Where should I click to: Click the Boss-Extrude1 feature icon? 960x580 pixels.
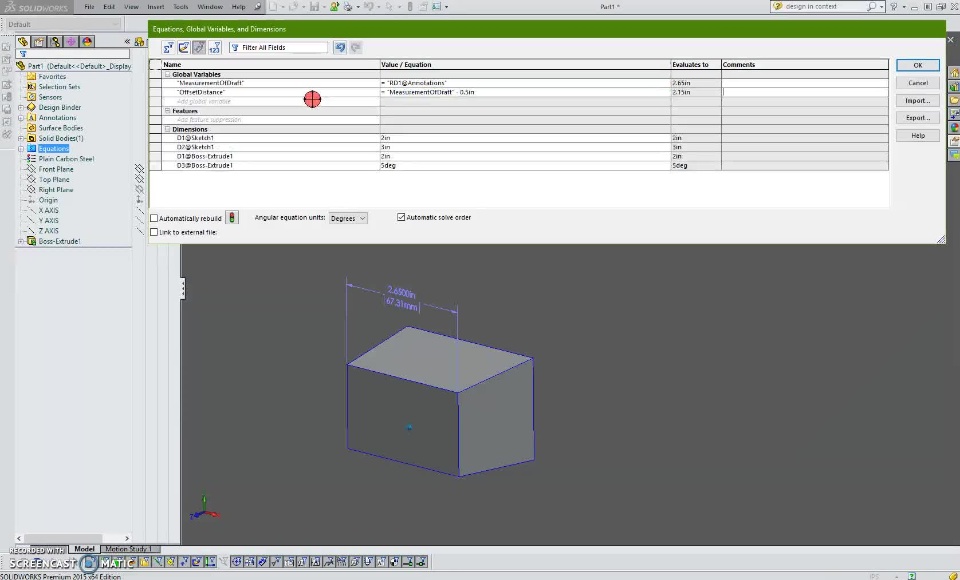(x=32, y=241)
